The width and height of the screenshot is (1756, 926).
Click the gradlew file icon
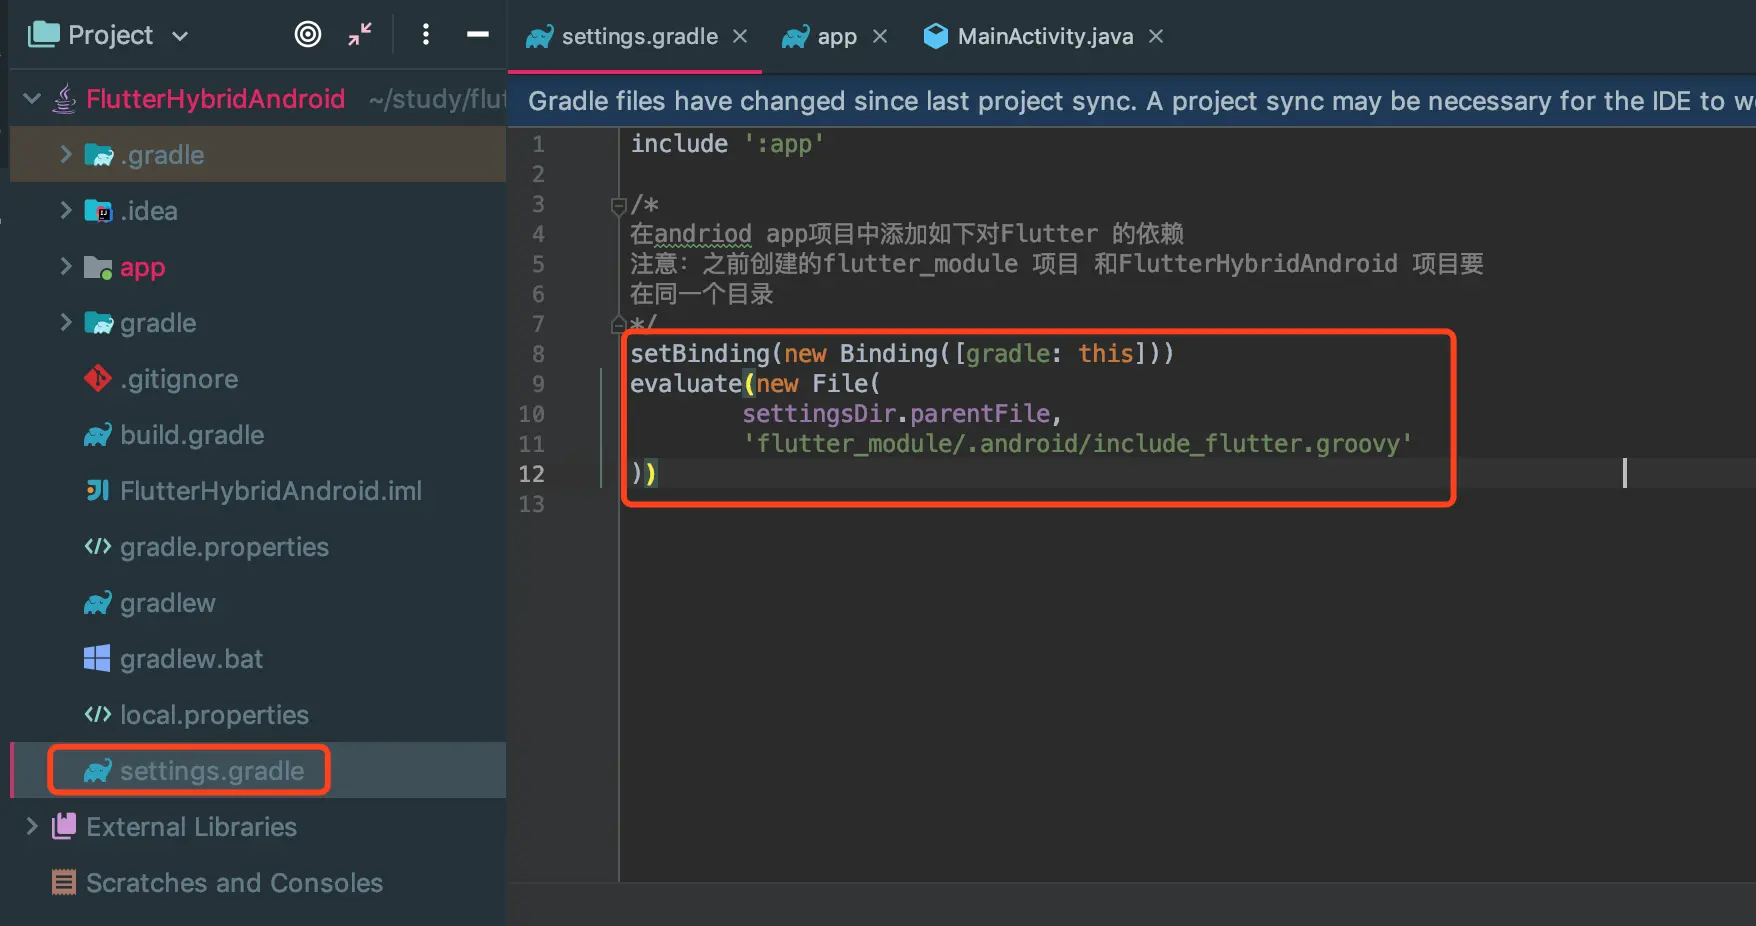[98, 603]
